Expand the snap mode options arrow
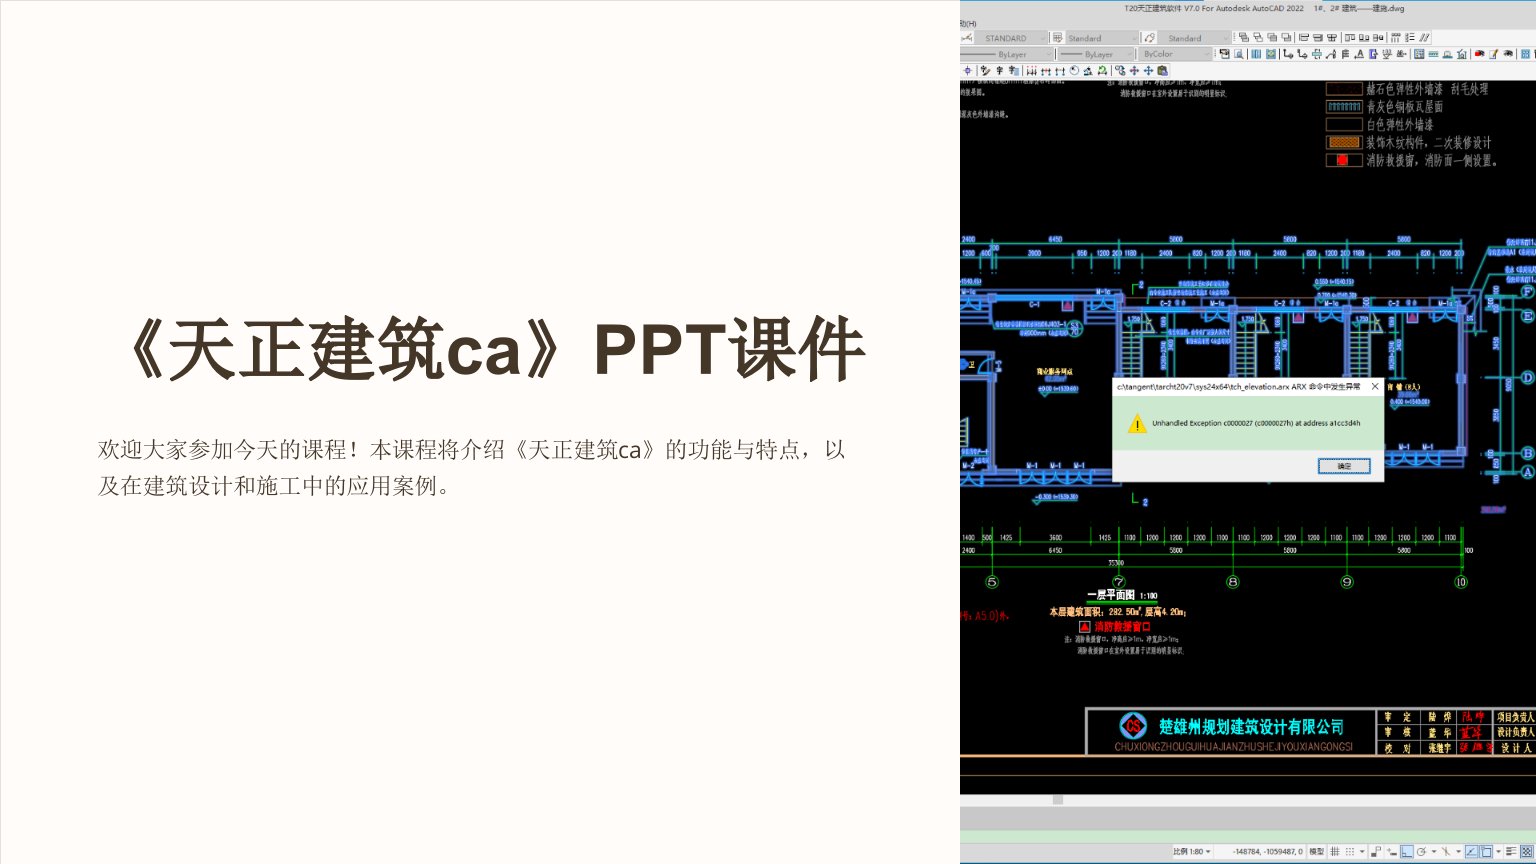The image size is (1536, 864). 1362,852
